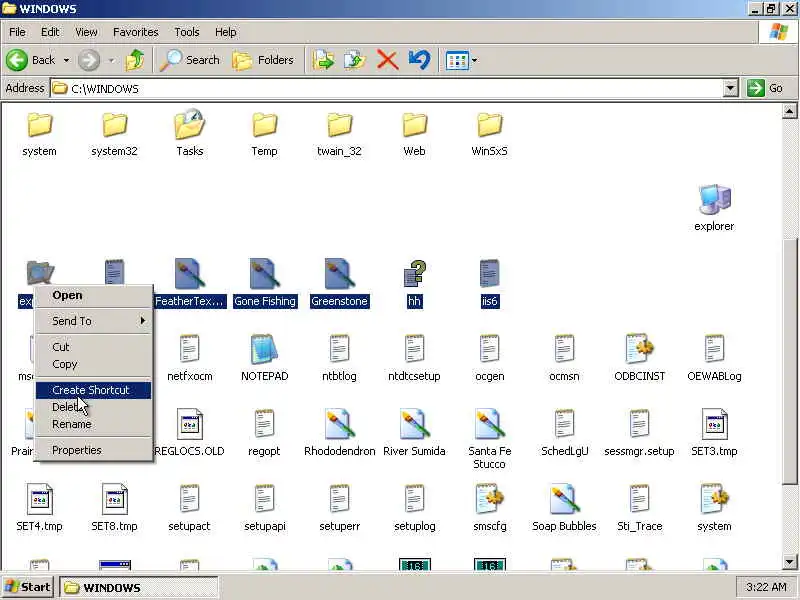Viewport: 800px width, 600px height.
Task: Click the netfxocm file name
Action: coord(189,377)
